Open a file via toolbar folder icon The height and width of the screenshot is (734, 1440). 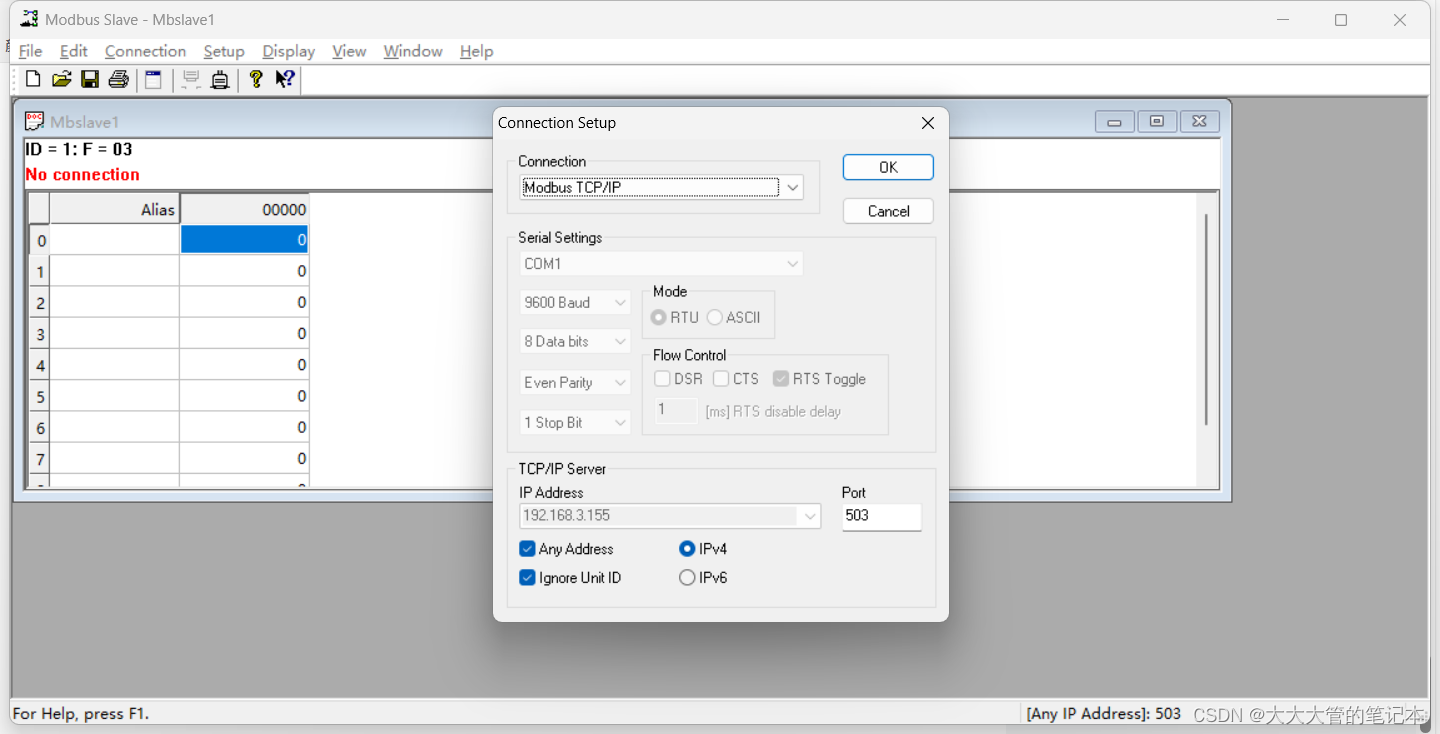pos(62,80)
